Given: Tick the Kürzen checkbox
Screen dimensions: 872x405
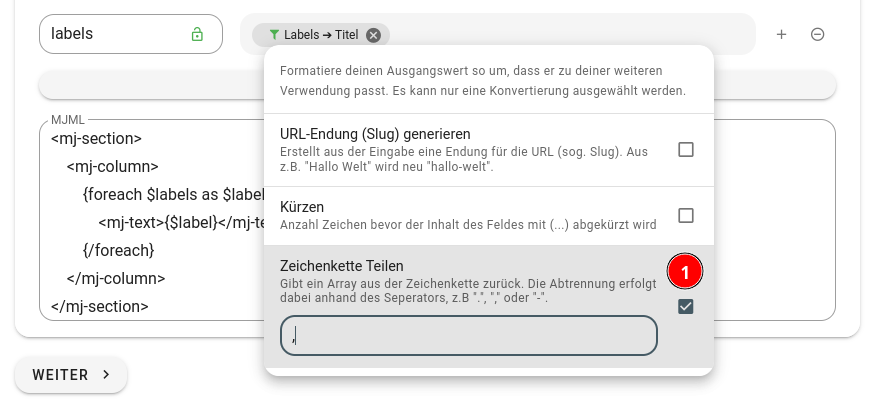Looking at the screenshot, I should [x=686, y=215].
